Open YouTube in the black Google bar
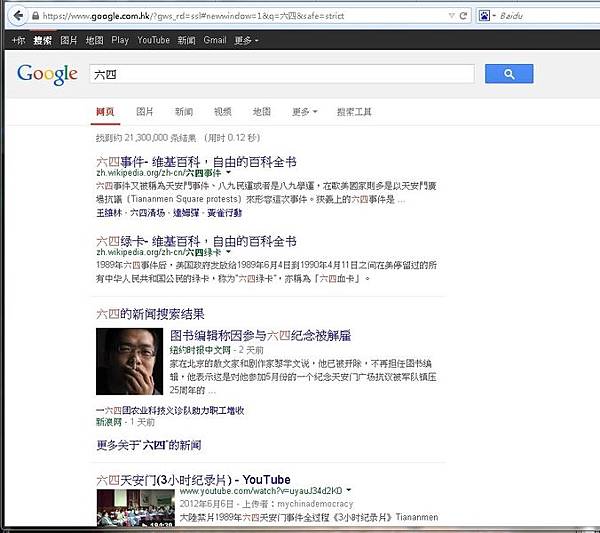This screenshot has width=600, height=533. [153, 40]
